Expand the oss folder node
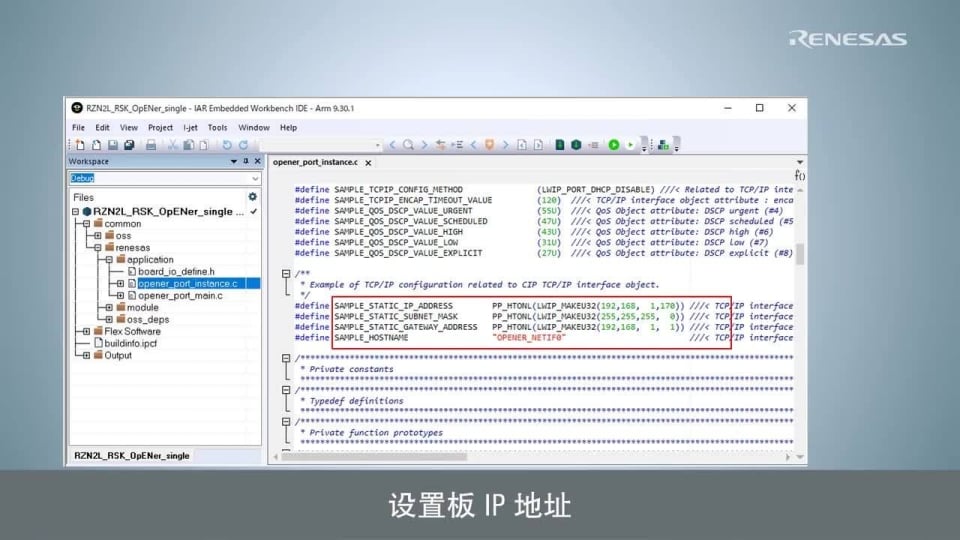 click(97, 235)
